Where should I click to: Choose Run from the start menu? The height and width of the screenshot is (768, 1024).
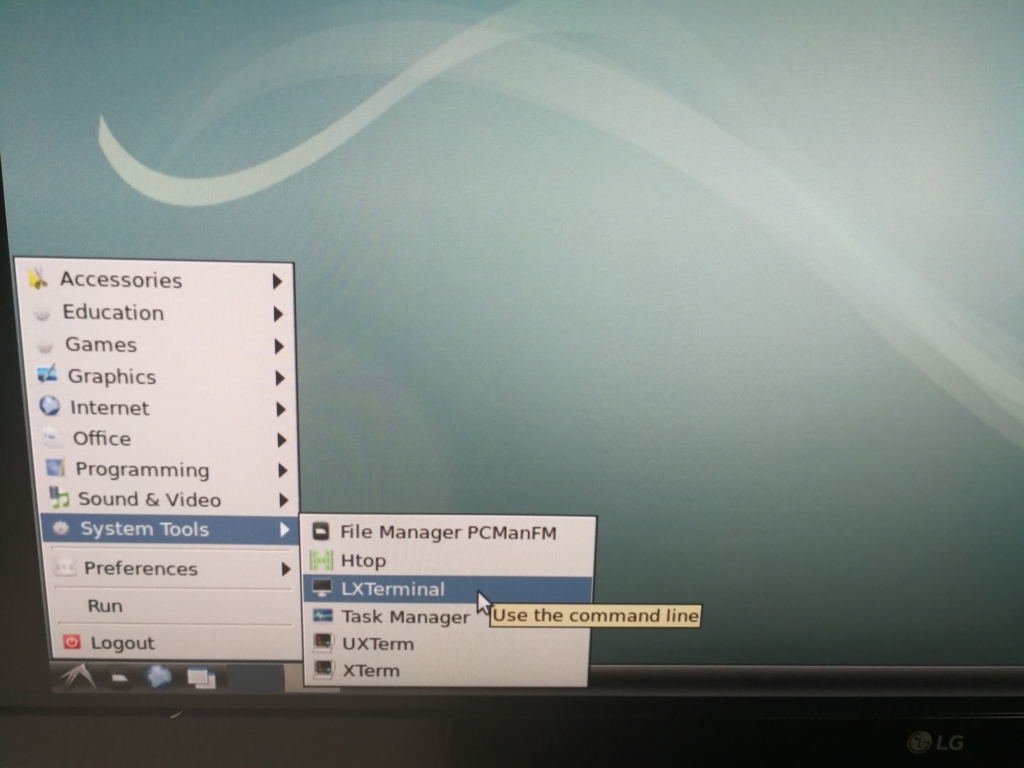pyautogui.click(x=174, y=606)
